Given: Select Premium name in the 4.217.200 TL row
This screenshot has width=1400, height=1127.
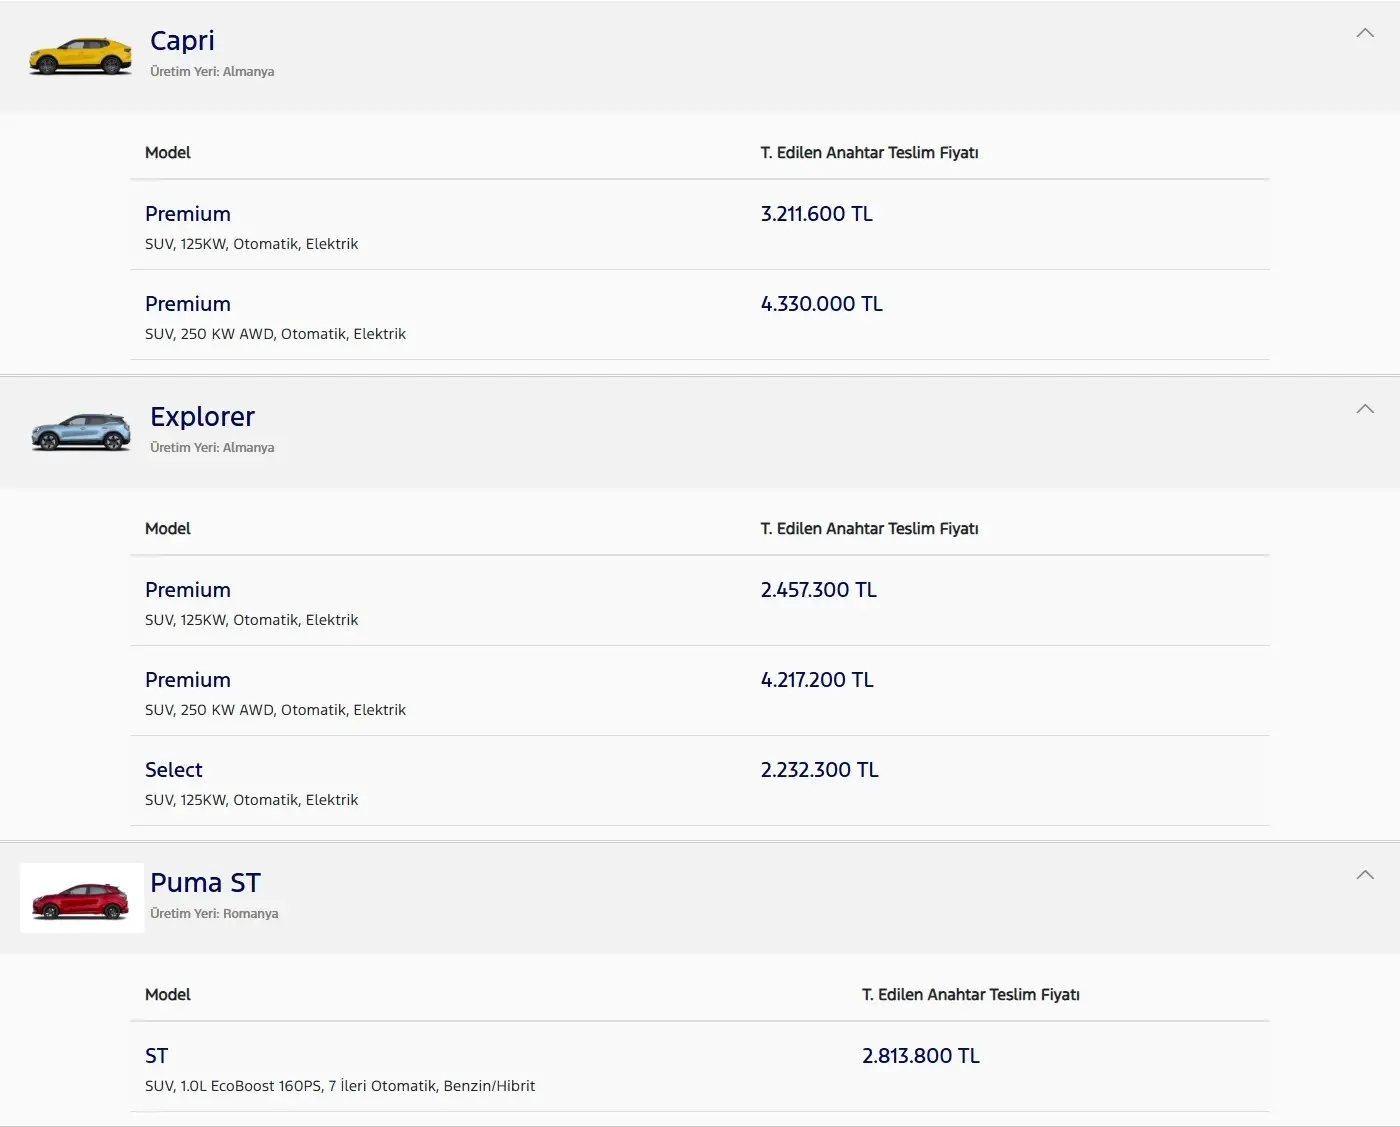Looking at the screenshot, I should [x=188, y=680].
